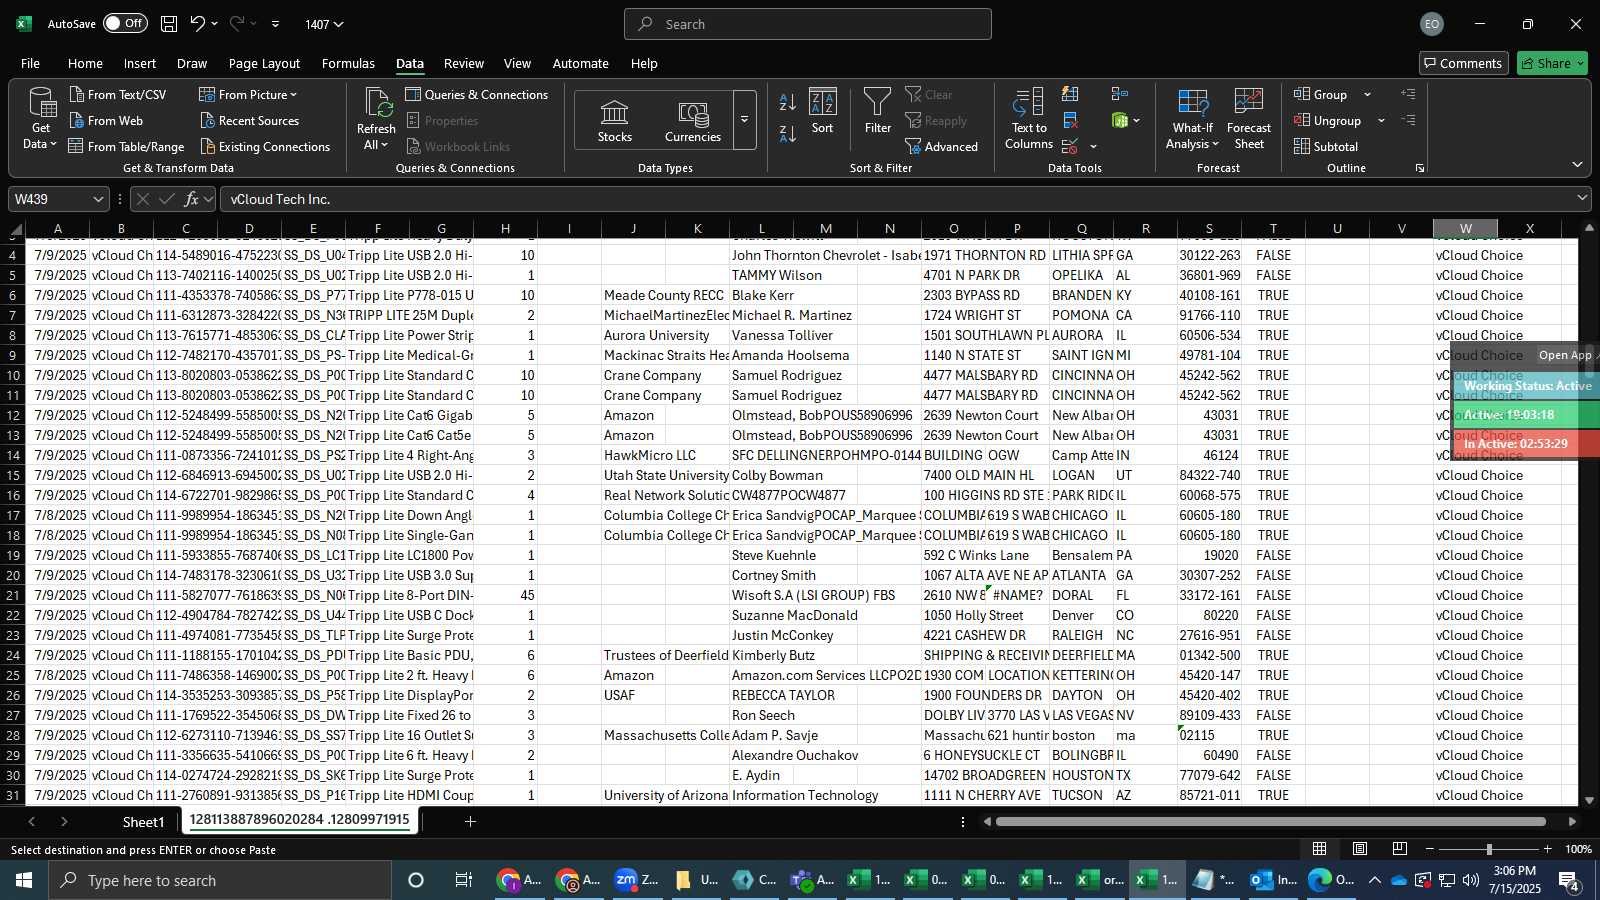Open the Sort dialog
Image resolution: width=1600 pixels, height=900 pixels.
[x=822, y=111]
